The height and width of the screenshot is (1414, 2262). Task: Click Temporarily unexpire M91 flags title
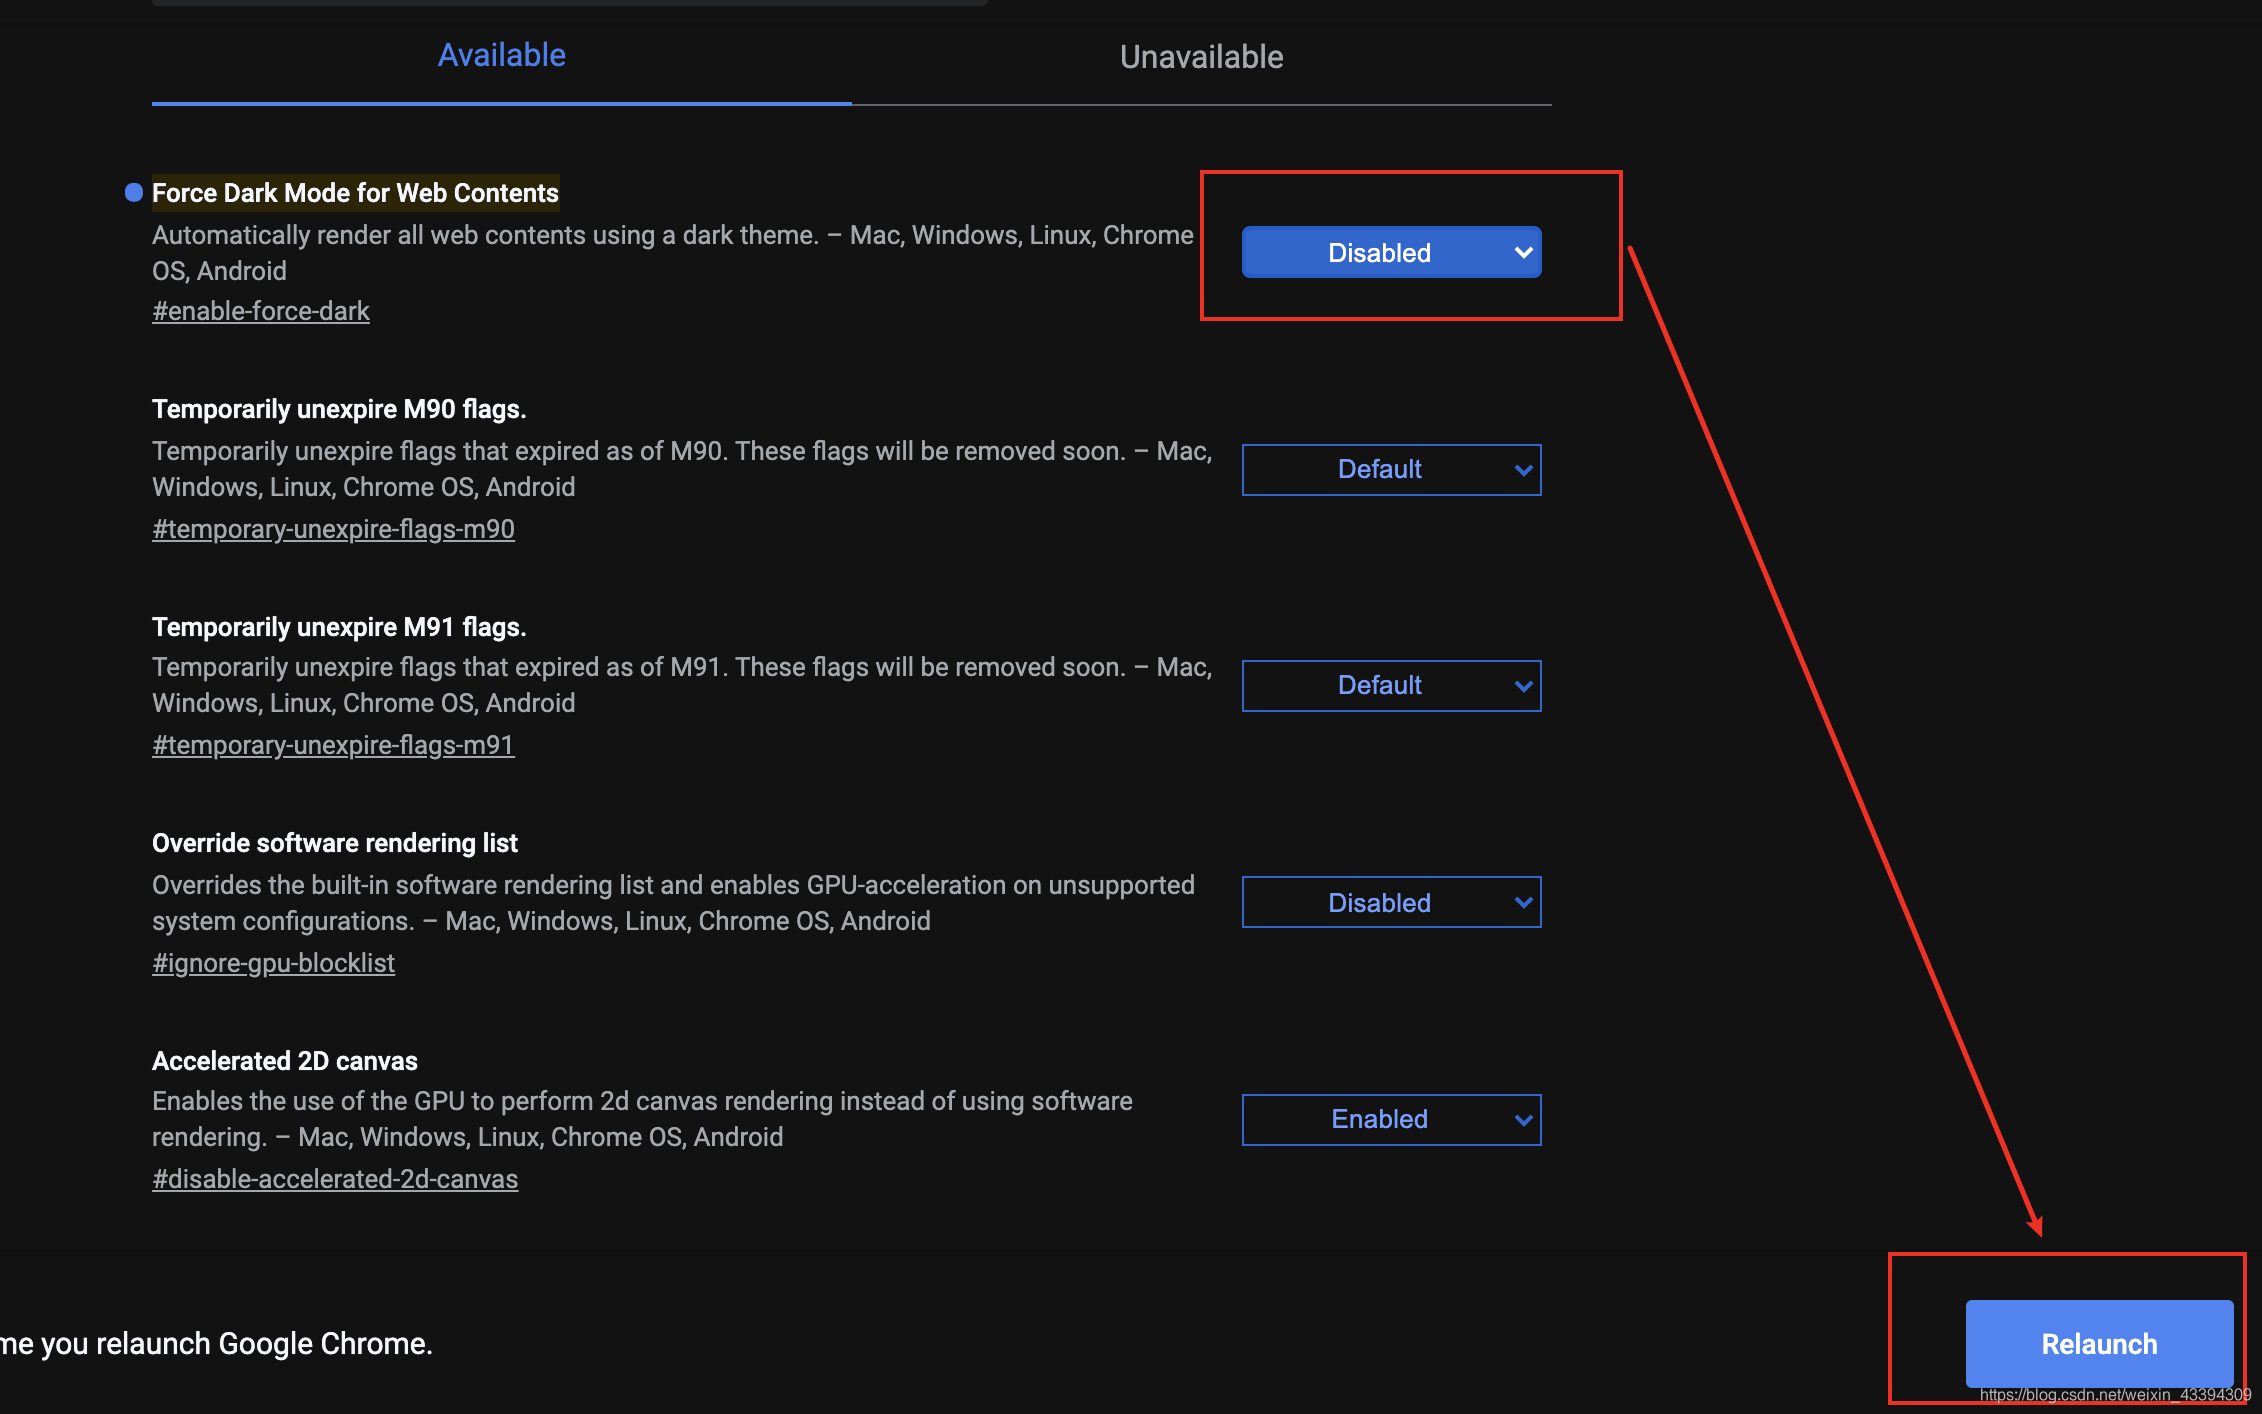(x=339, y=627)
